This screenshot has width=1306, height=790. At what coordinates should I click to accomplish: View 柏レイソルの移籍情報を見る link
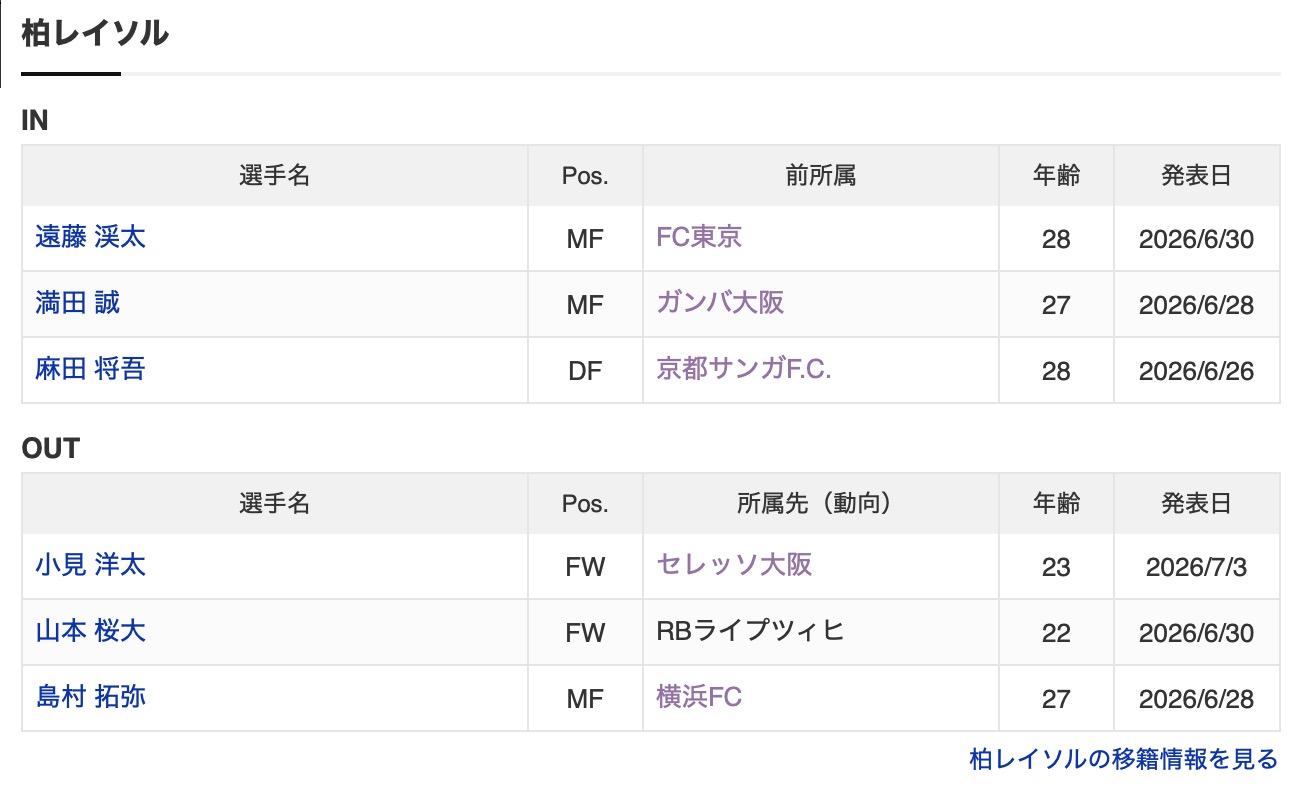tap(1124, 759)
